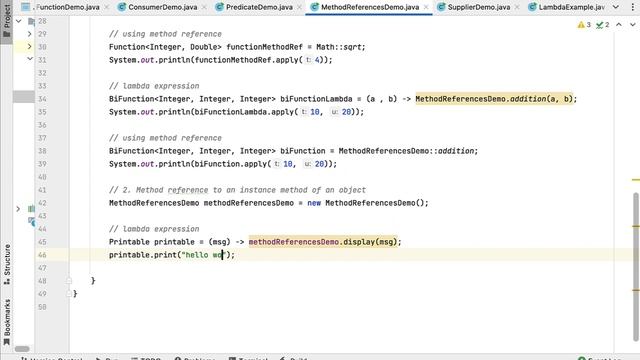The image size is (640, 360).
Task: Click the highlighted MethodReferencesDemo.addition(a, b) expression
Action: [x=494, y=99]
